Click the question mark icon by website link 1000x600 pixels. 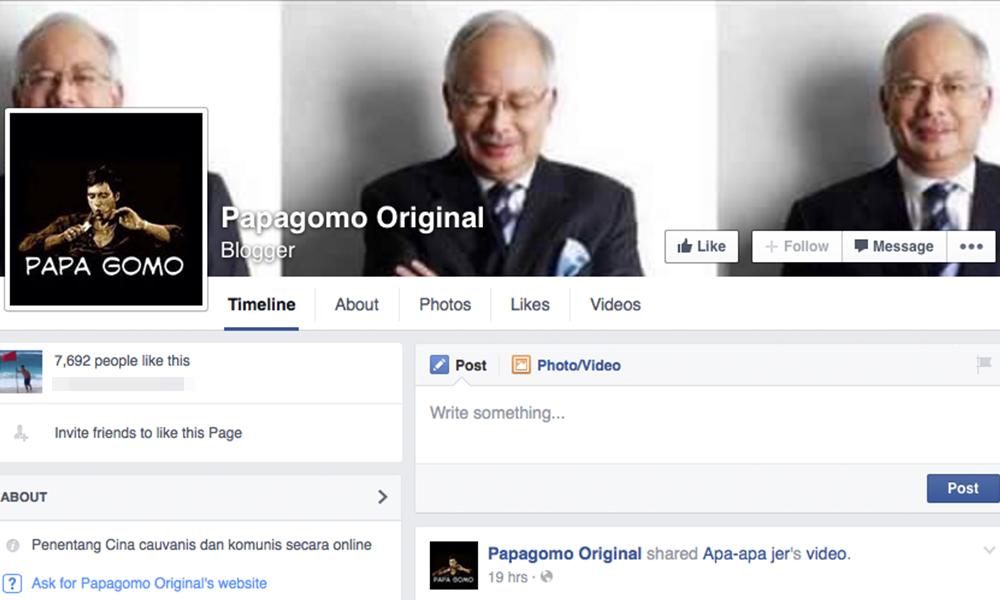(12, 583)
